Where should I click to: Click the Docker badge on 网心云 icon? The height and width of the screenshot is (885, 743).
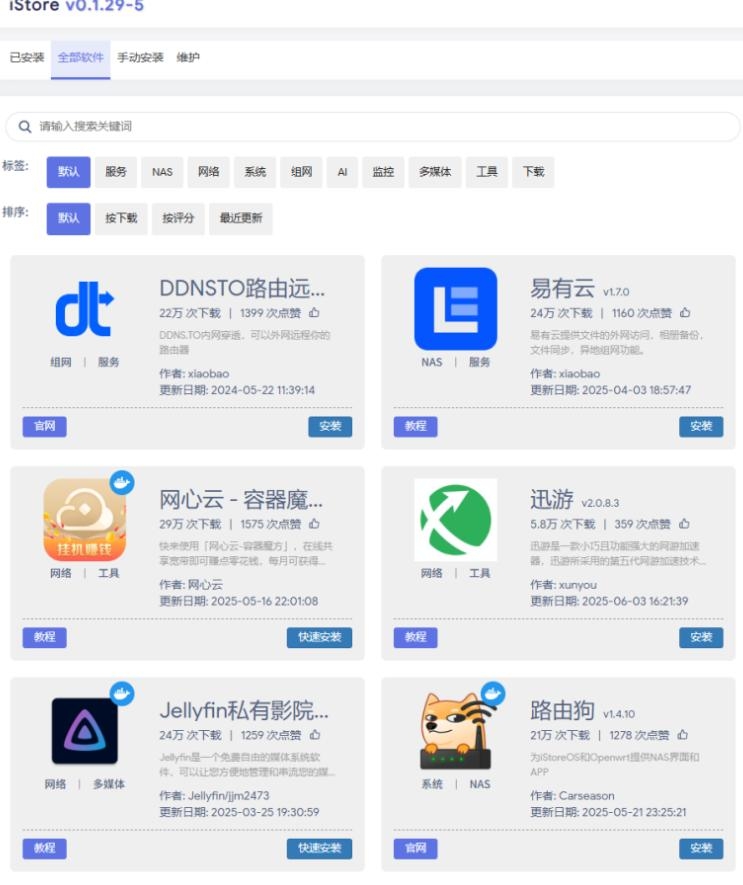[122, 483]
